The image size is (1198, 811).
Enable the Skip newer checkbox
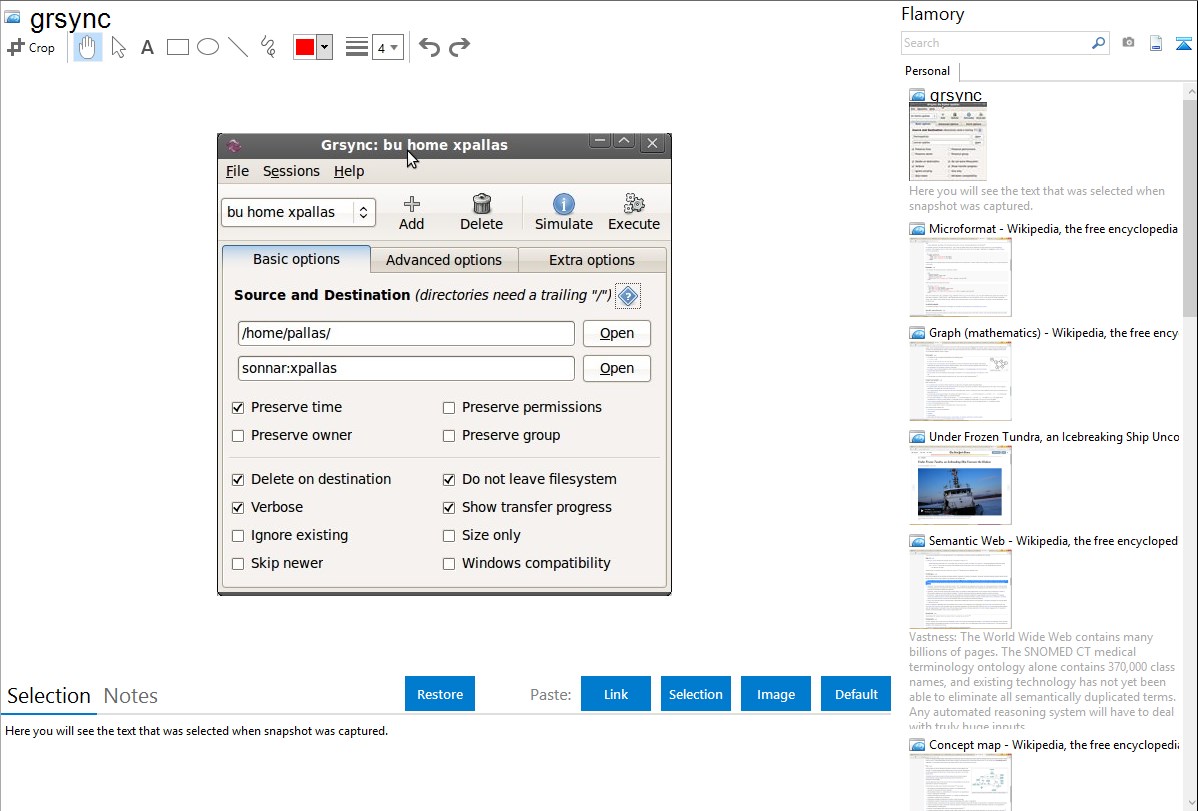tap(238, 564)
